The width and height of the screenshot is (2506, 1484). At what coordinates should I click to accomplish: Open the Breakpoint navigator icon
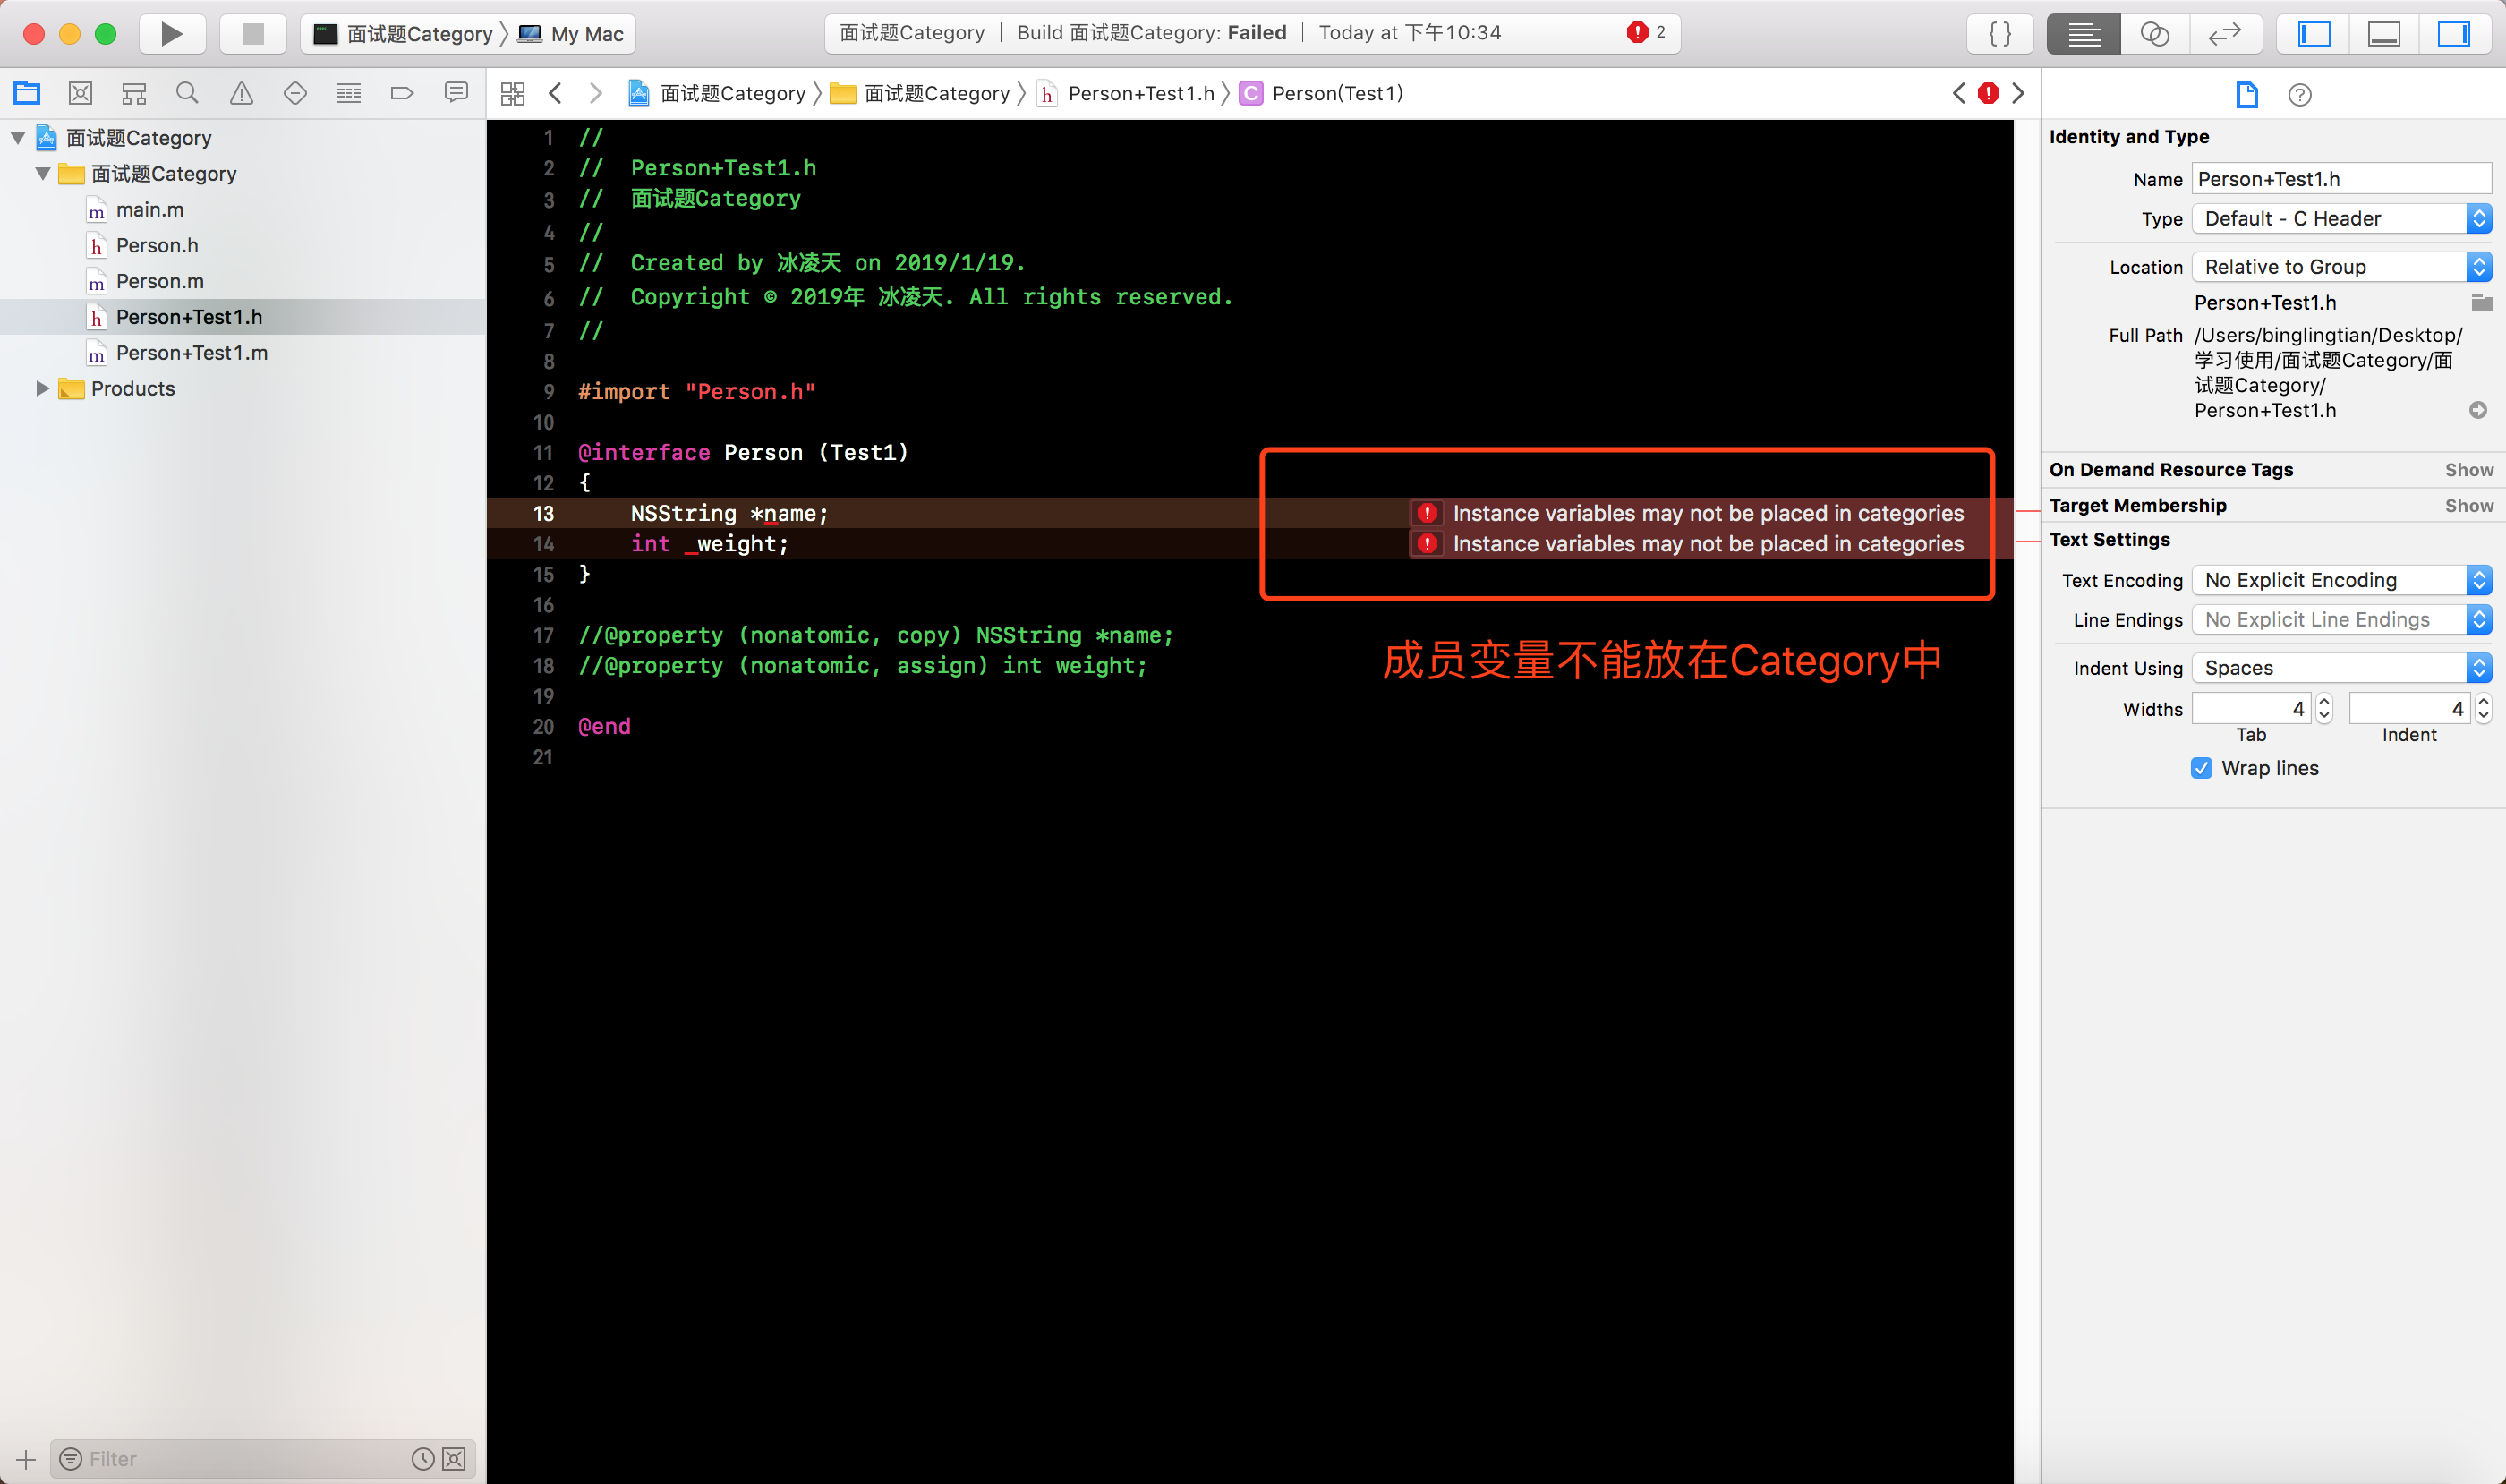pyautogui.click(x=402, y=93)
